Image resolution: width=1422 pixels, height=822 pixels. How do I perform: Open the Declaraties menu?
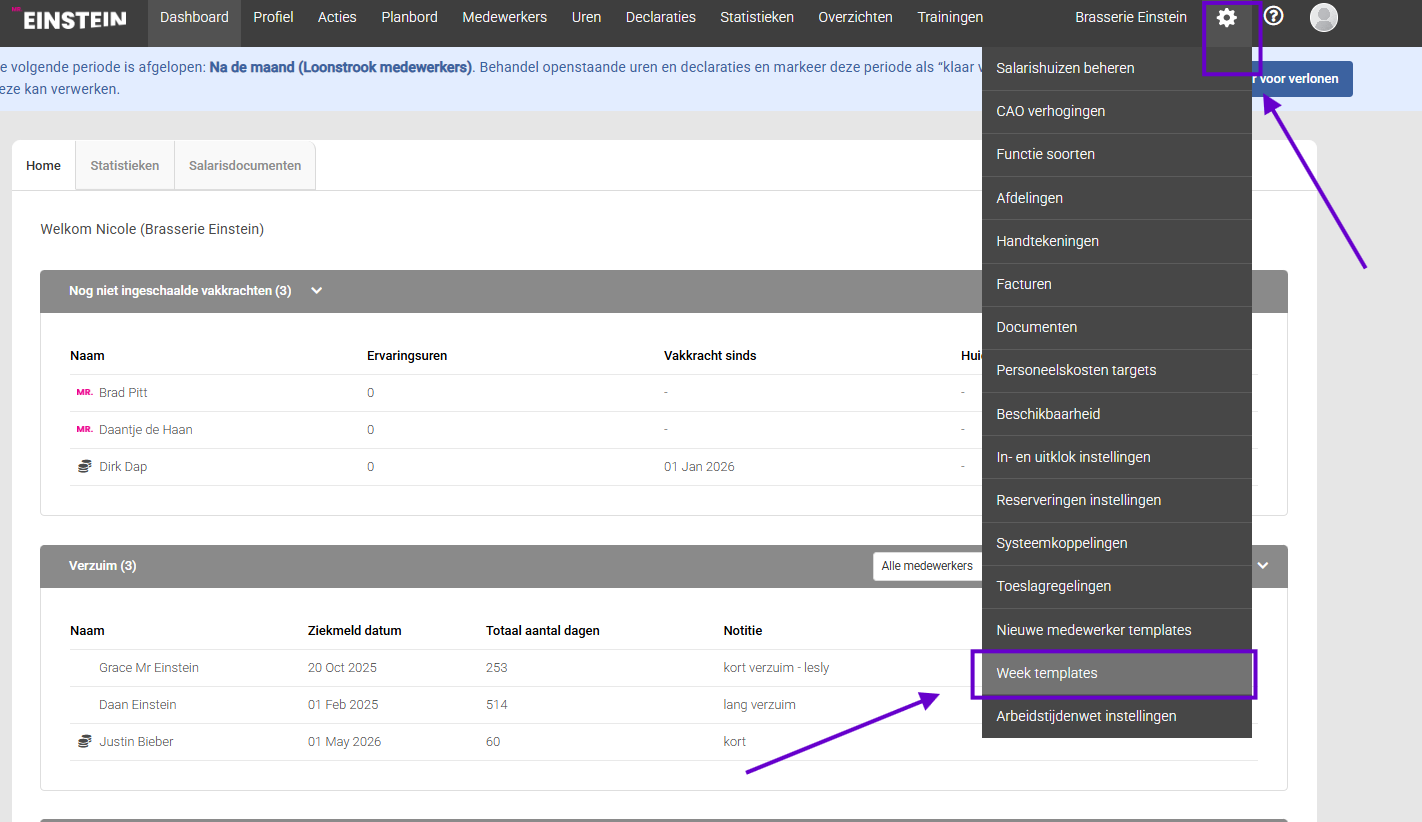pos(660,17)
